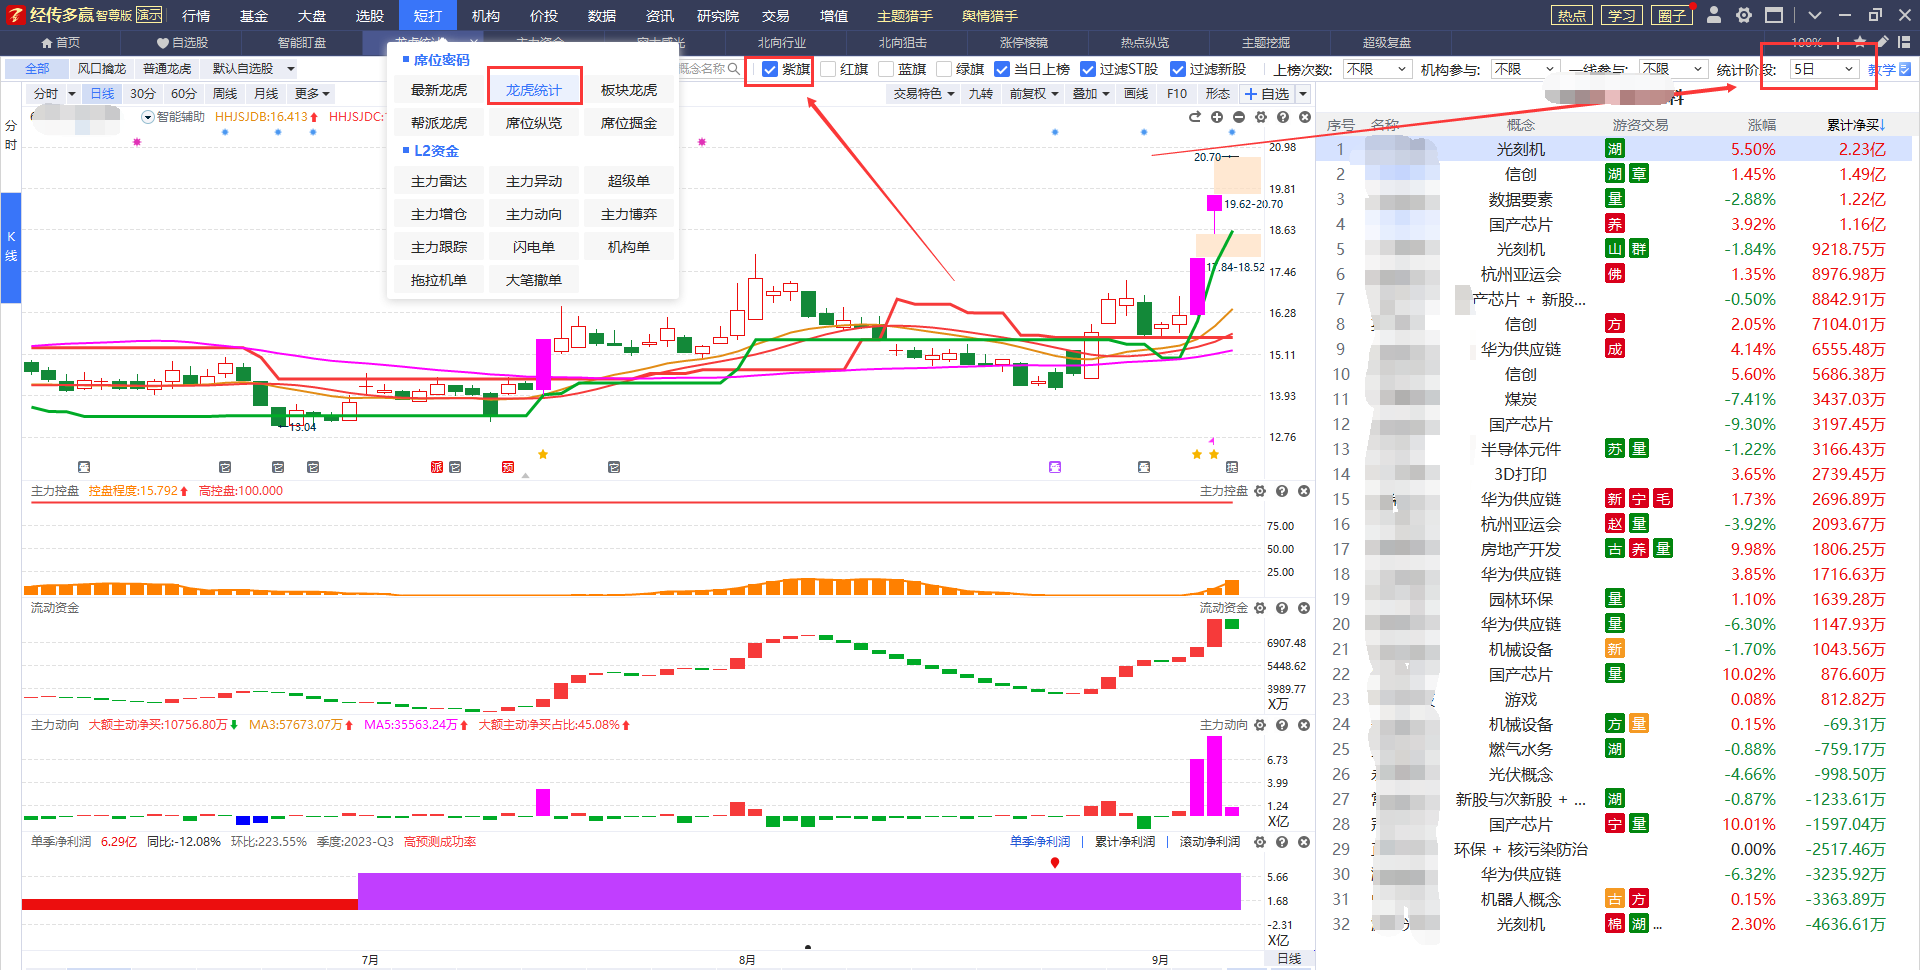The image size is (1920, 970).
Task: Zoom out main K-line chart with minus icon
Action: (1239, 117)
